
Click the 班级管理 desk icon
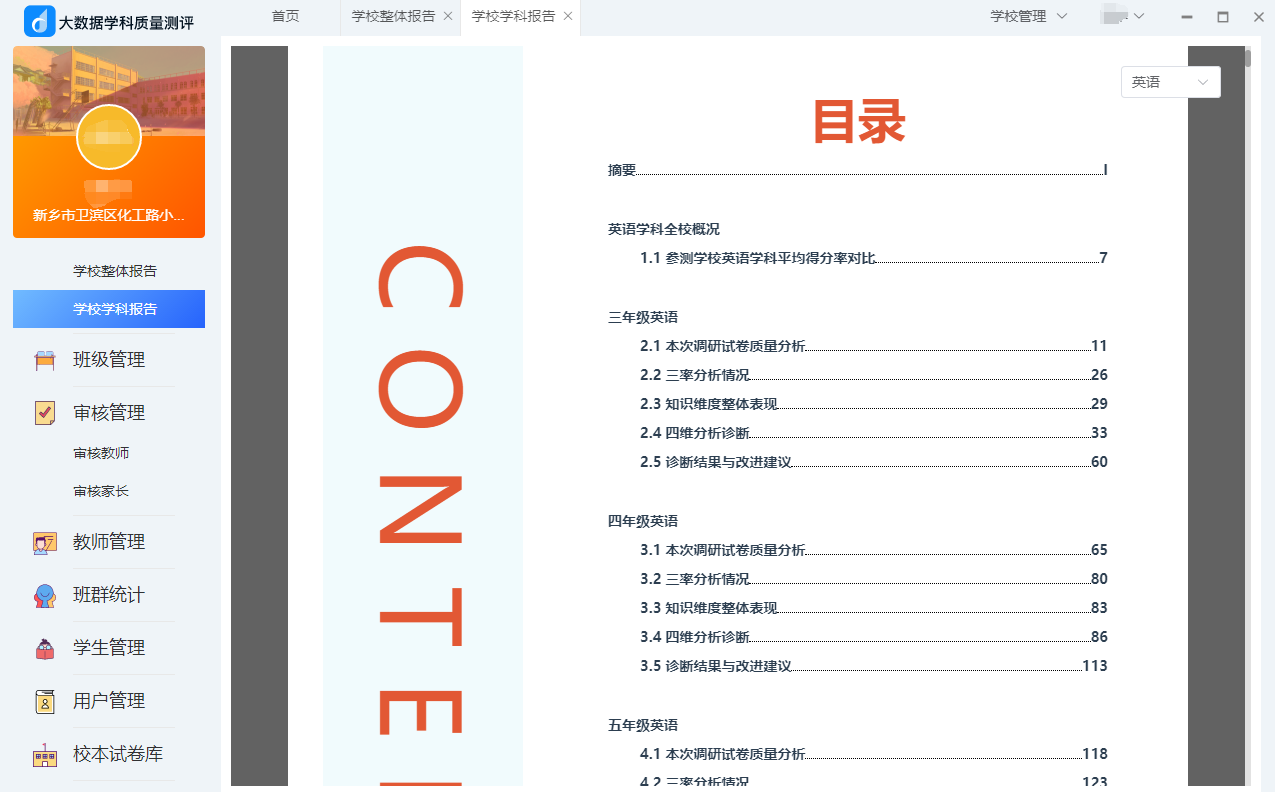tap(45, 360)
